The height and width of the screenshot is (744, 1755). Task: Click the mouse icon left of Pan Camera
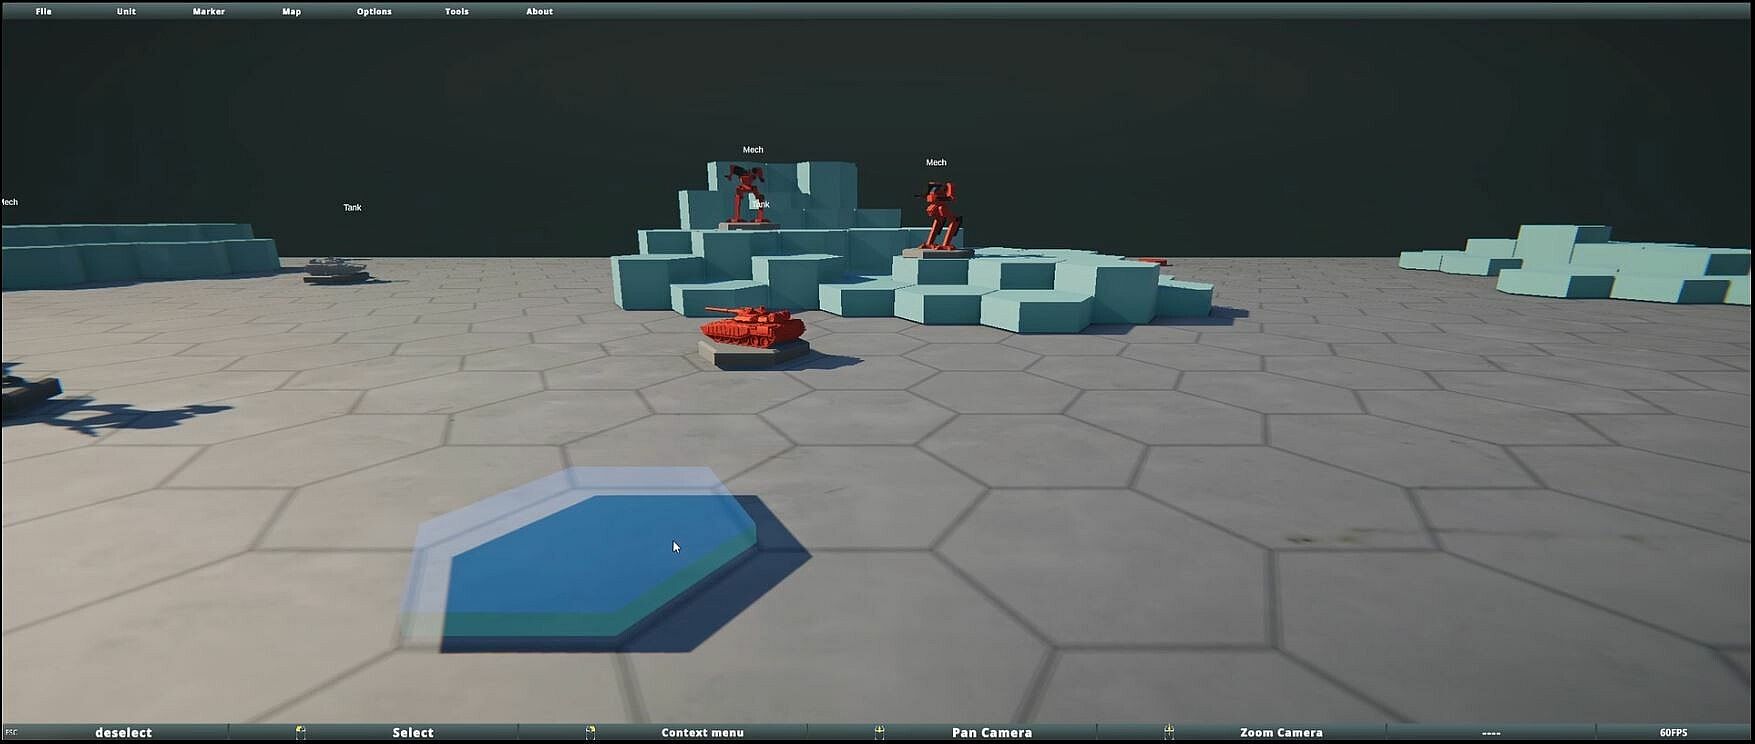[x=880, y=733]
